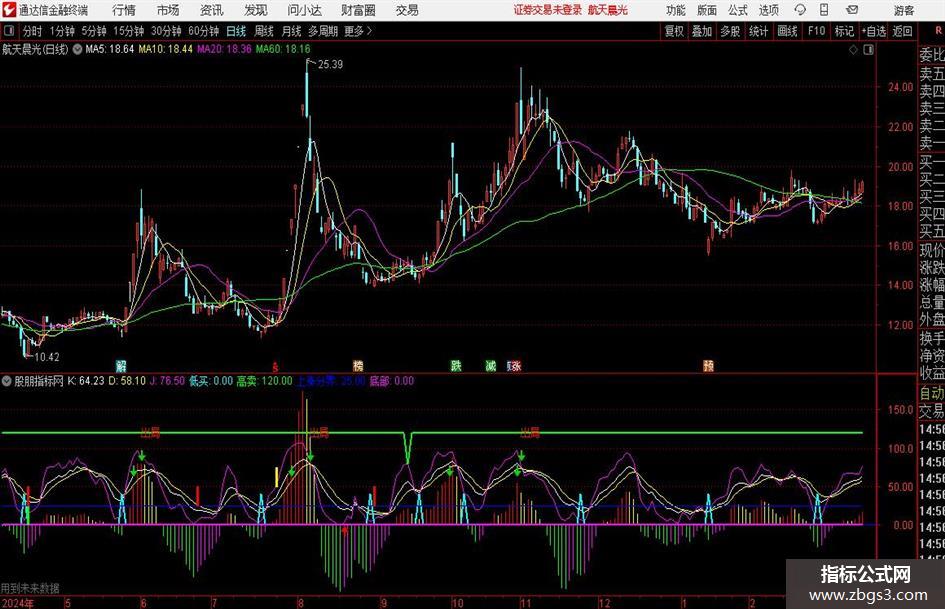This screenshot has height=609, width=945.
Task: Open the 公式 menu
Action: coord(737,10)
